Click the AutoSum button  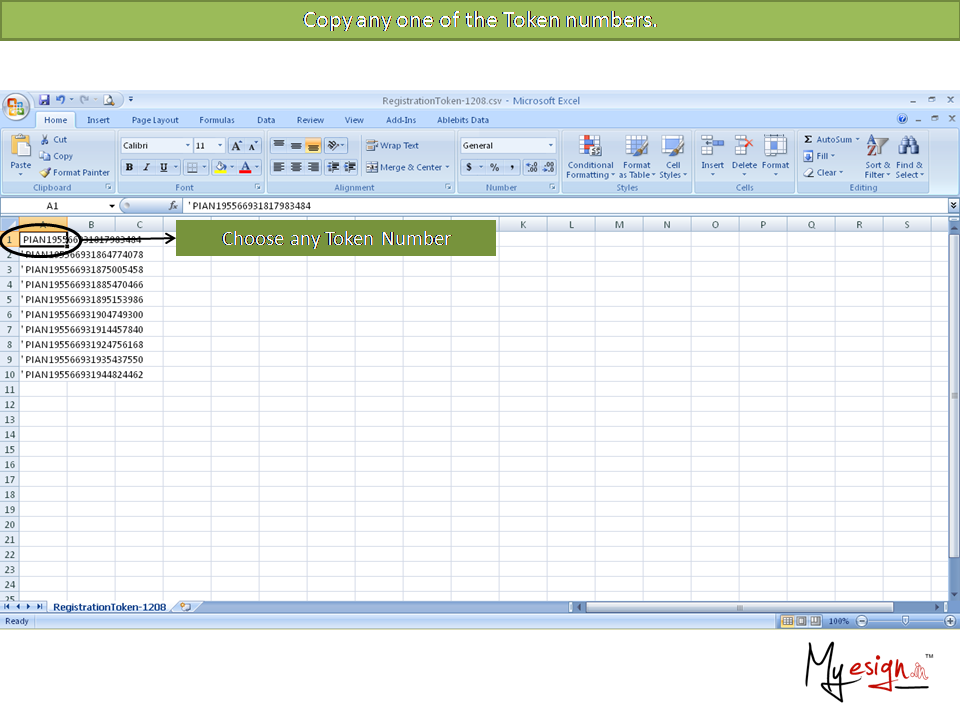pyautogui.click(x=831, y=140)
